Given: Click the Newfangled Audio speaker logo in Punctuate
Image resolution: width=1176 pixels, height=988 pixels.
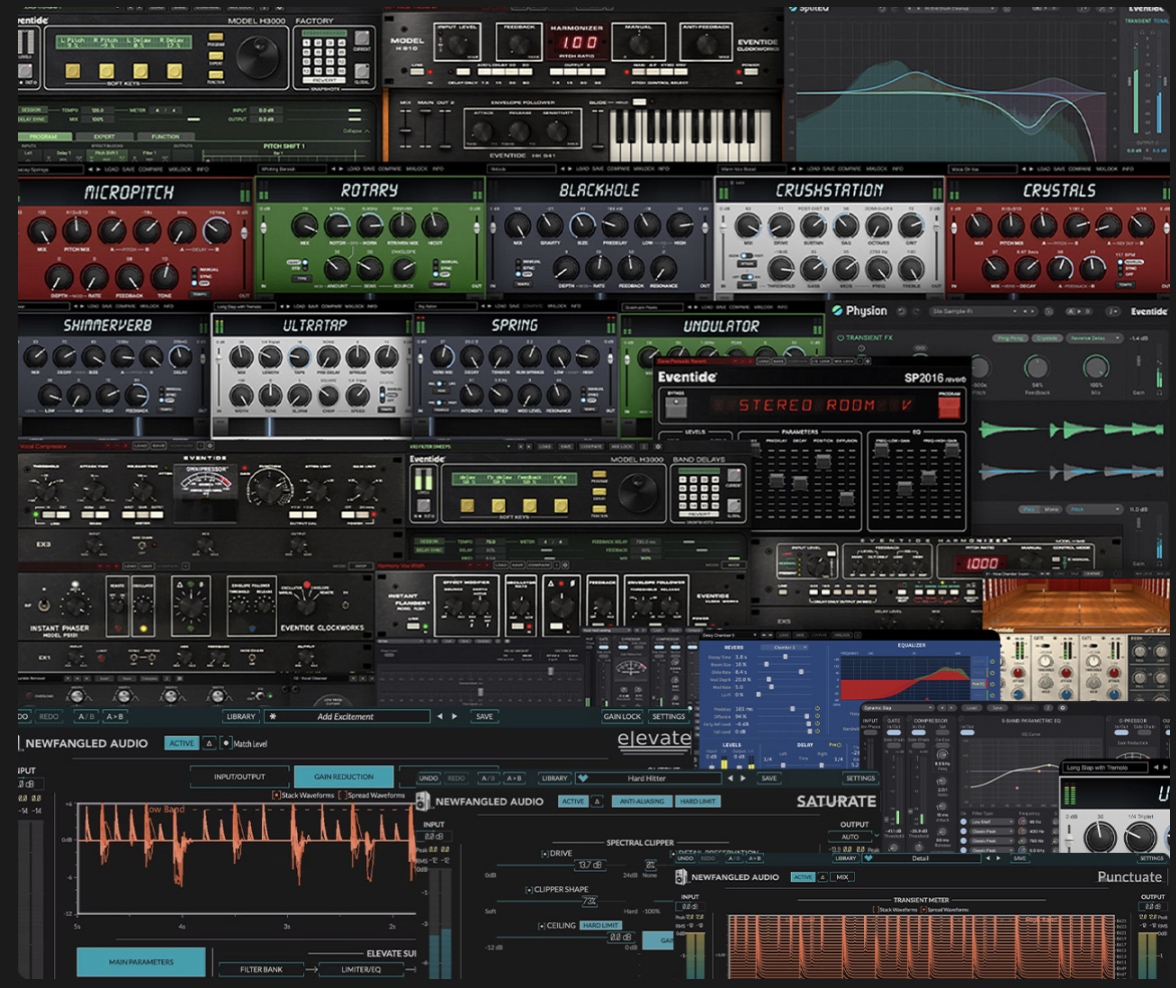Looking at the screenshot, I should point(681,877).
